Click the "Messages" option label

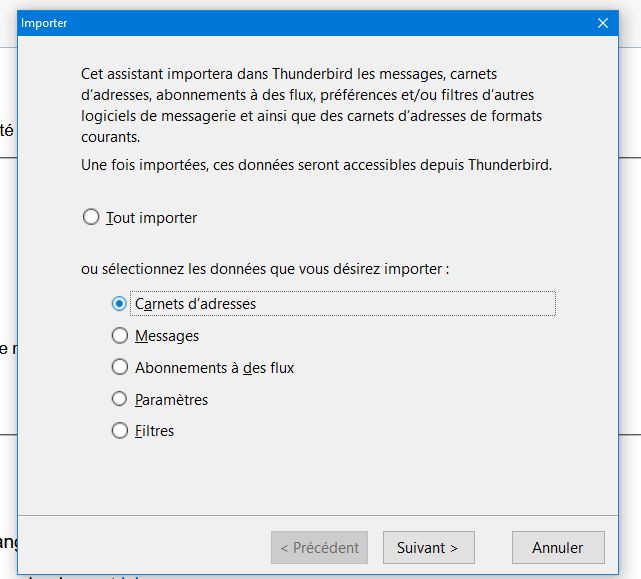[x=167, y=335]
